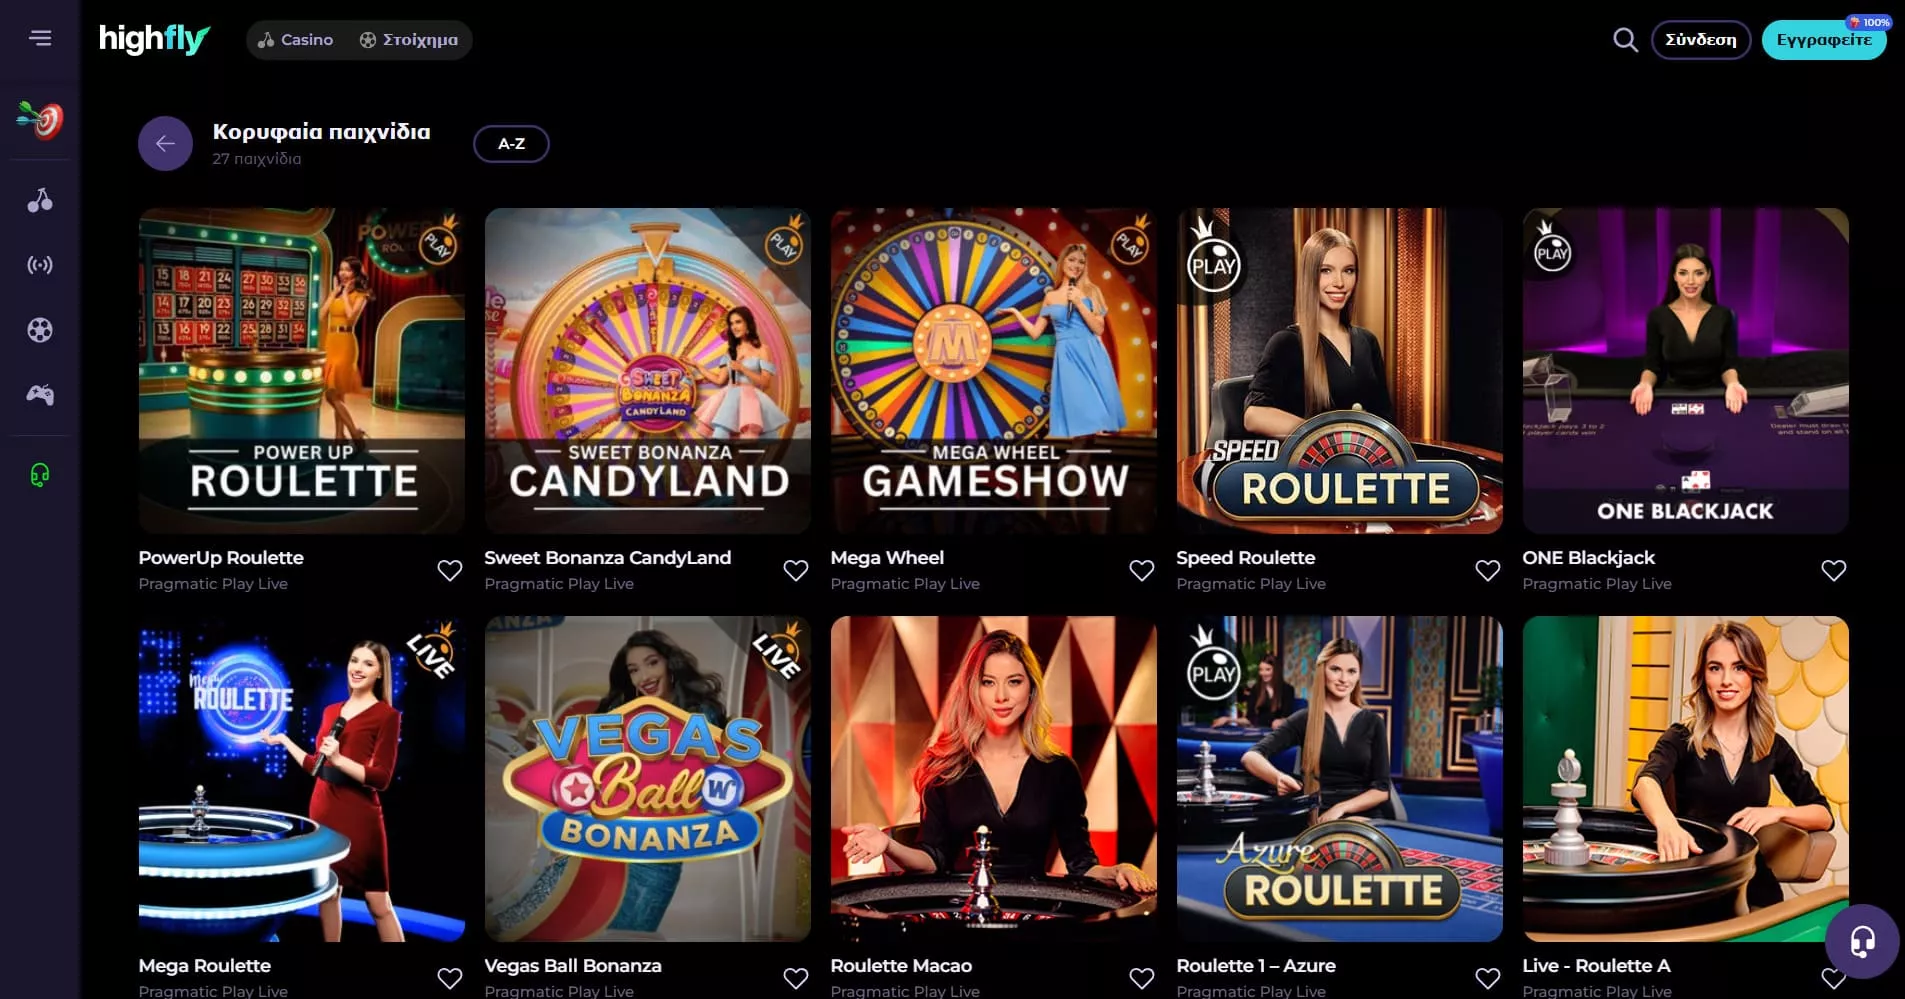Click the search magnifier icon
Screen dimensions: 1905x999
(x=1626, y=40)
